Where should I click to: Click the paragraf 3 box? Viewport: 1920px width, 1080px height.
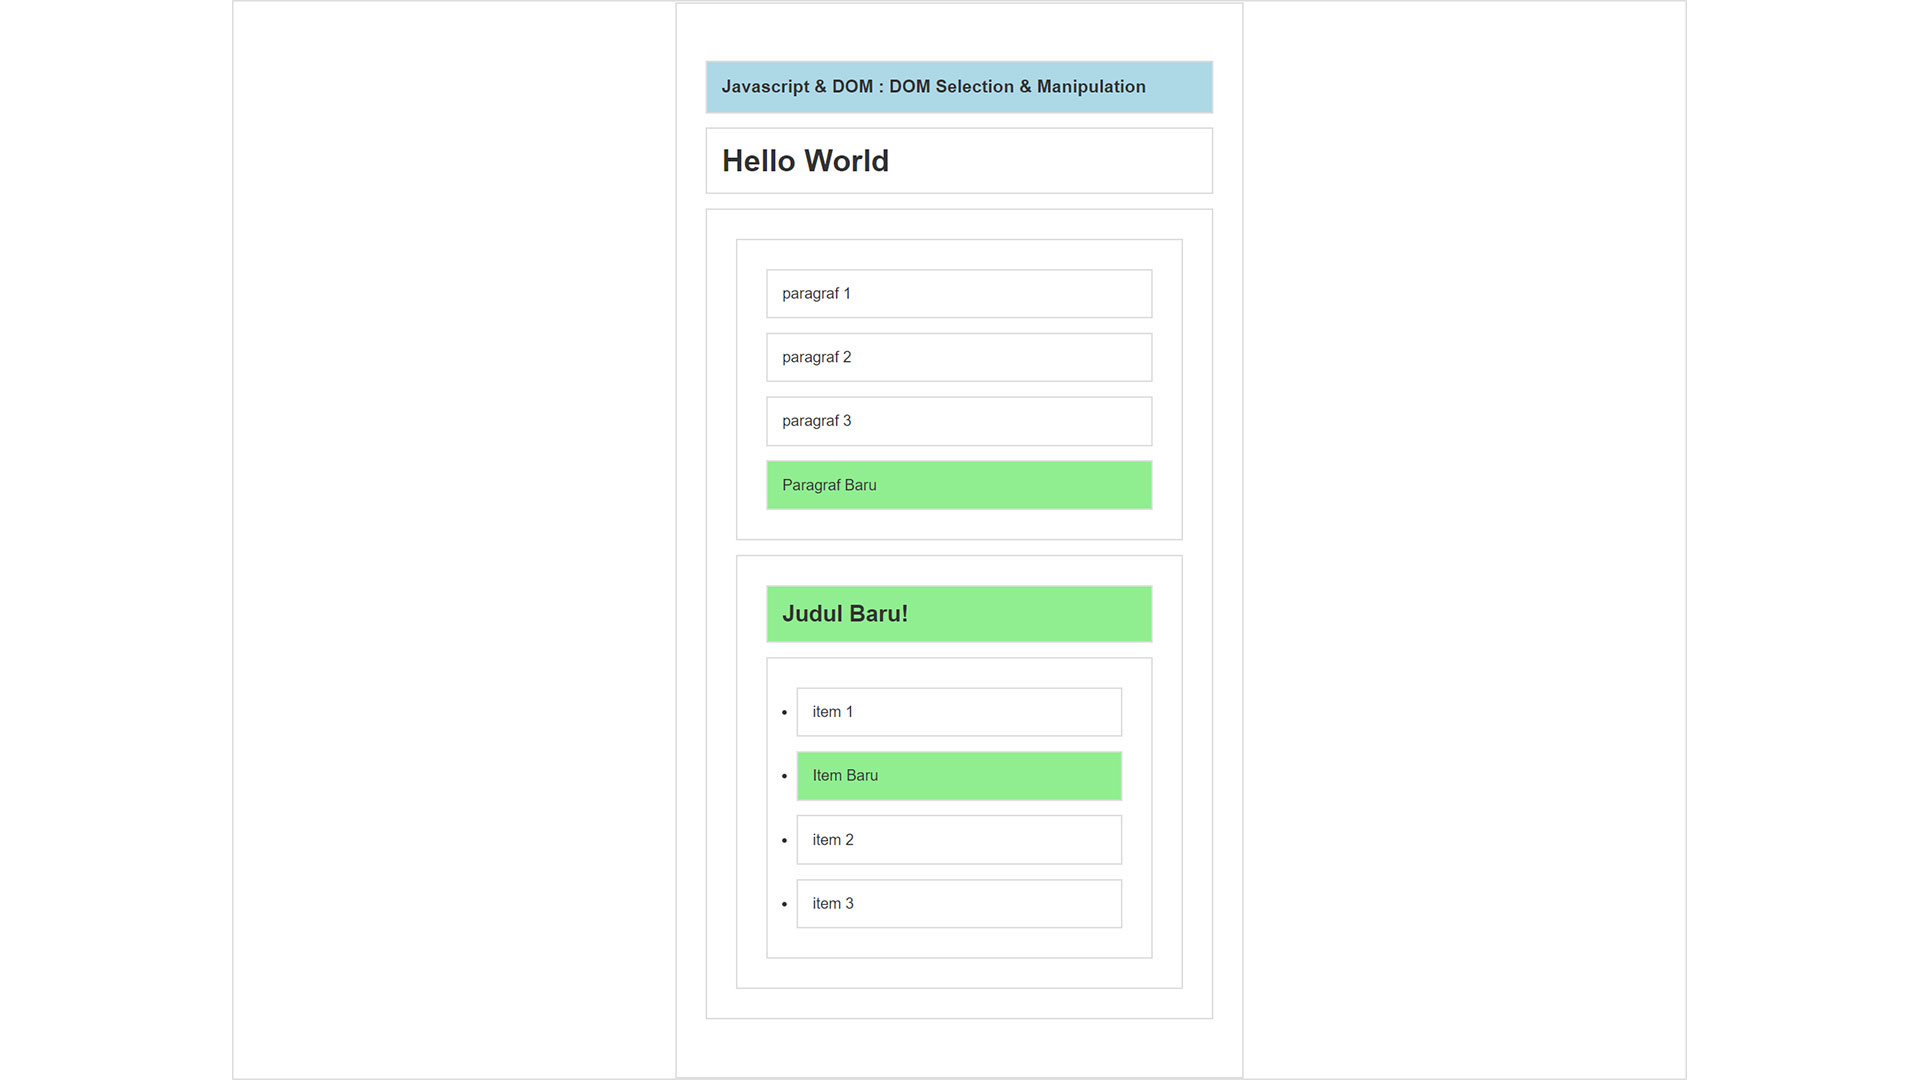click(959, 421)
